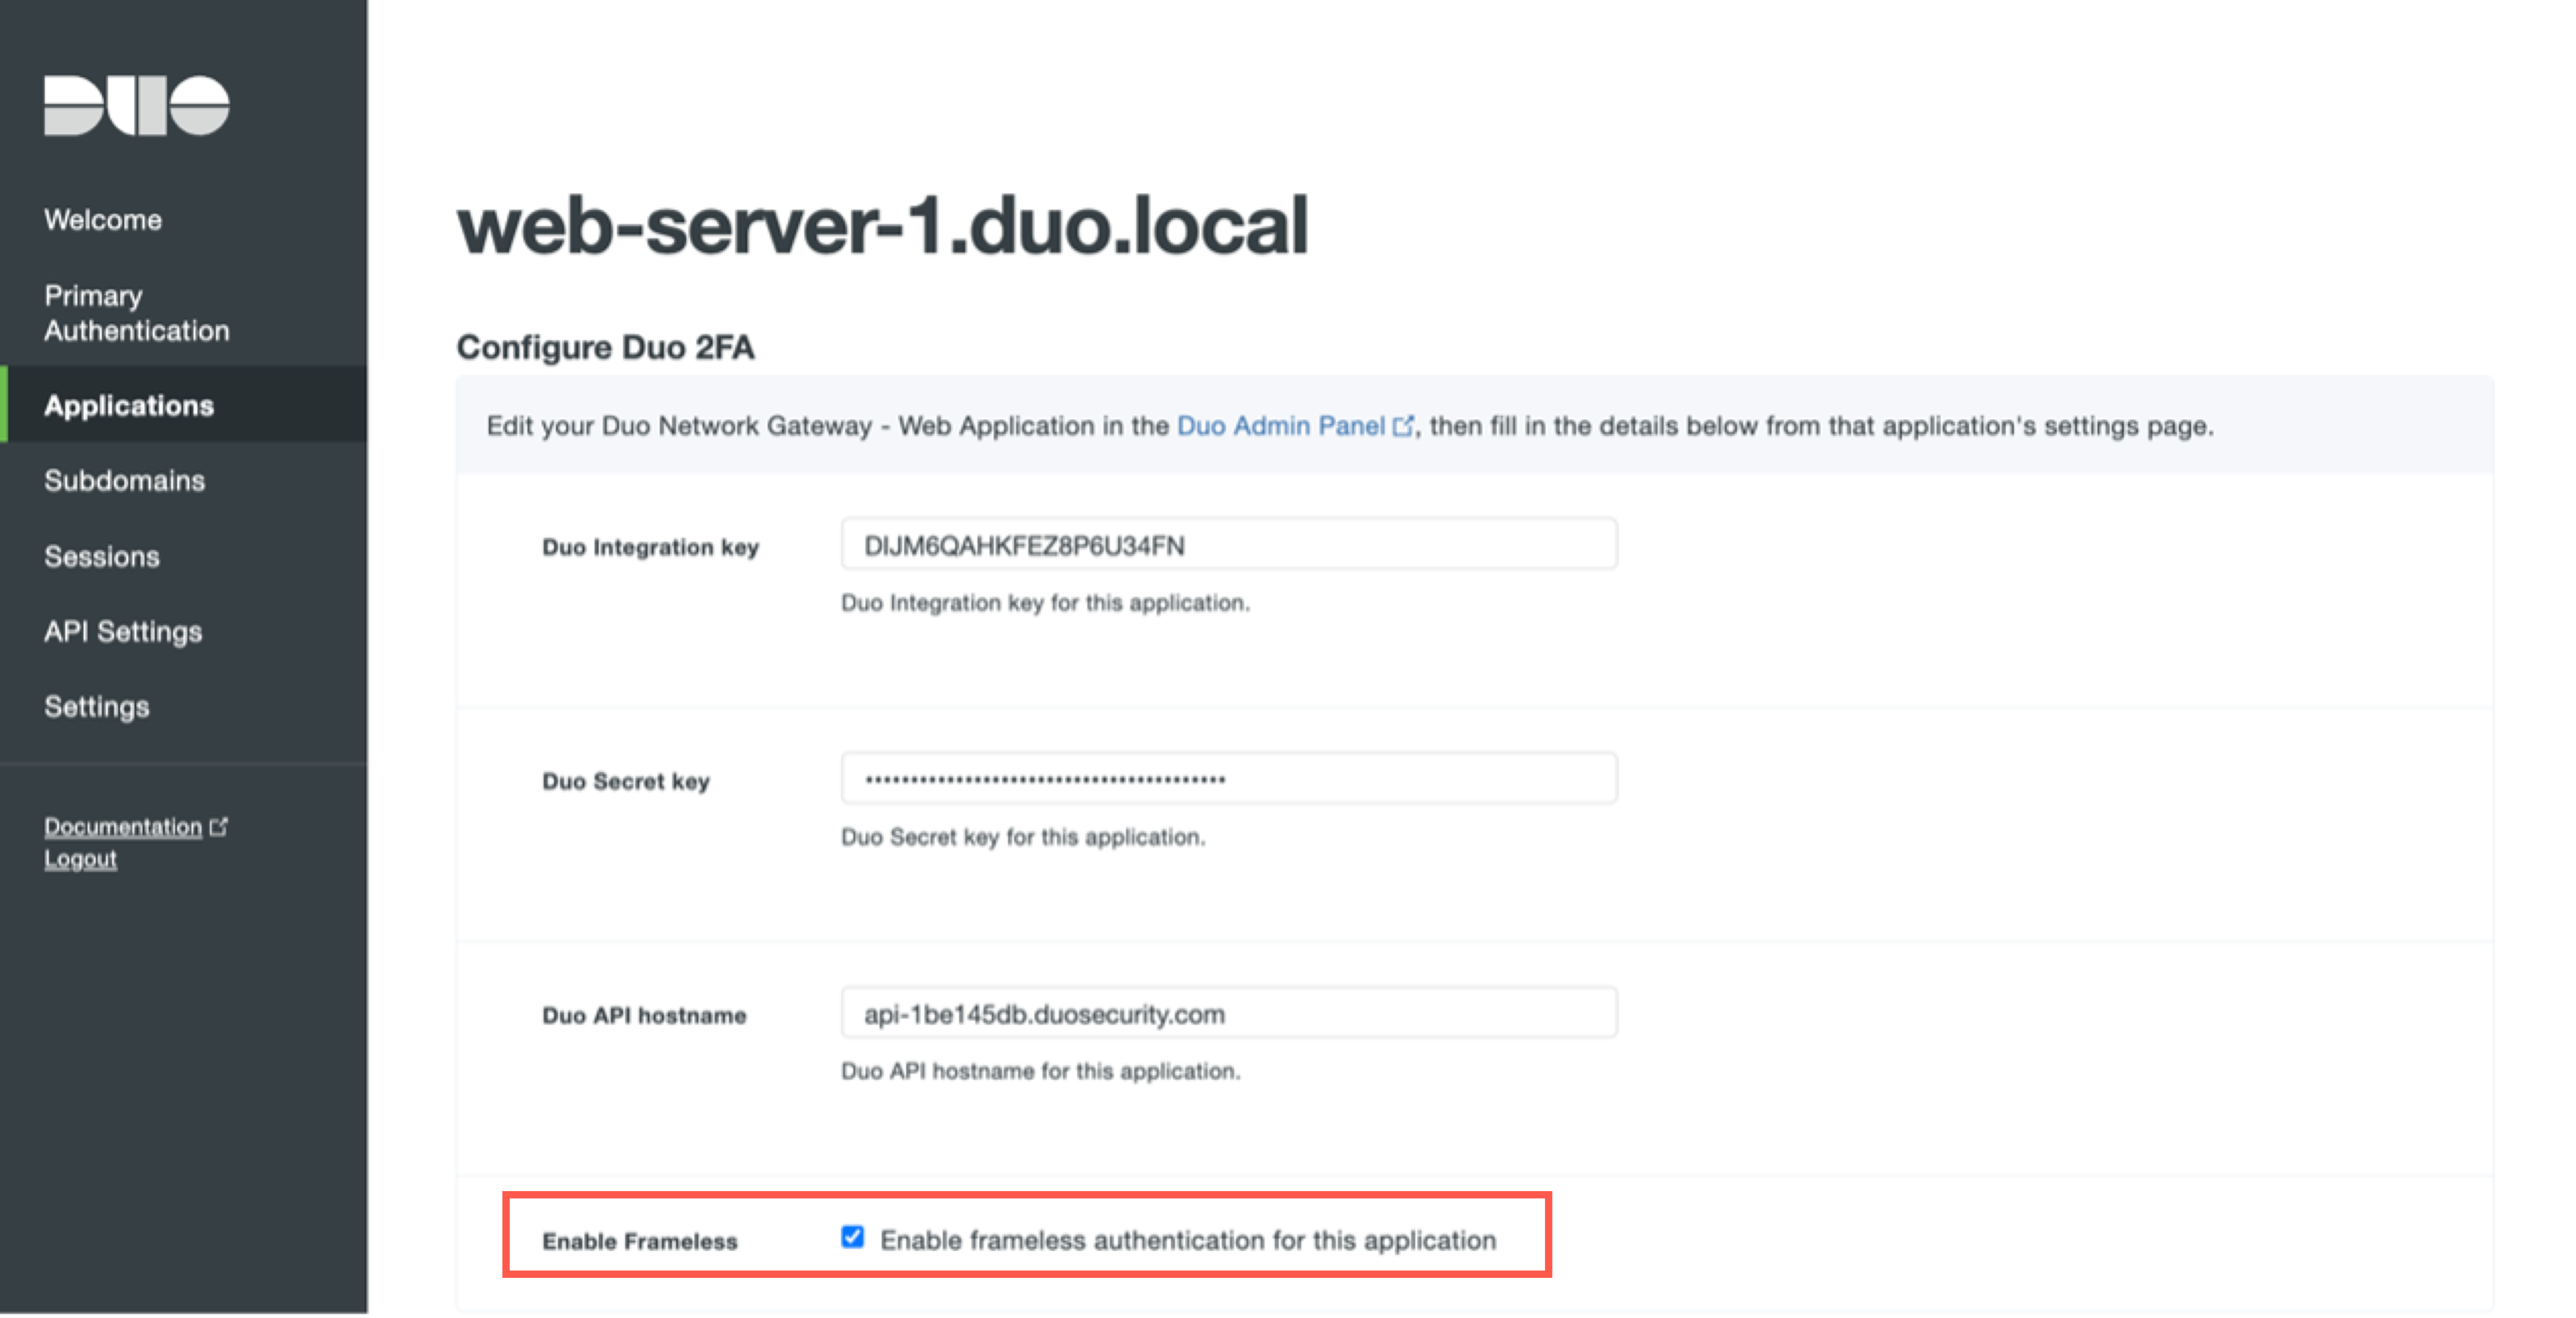Open the Settings page
This screenshot has width=2576, height=1318.
click(95, 706)
